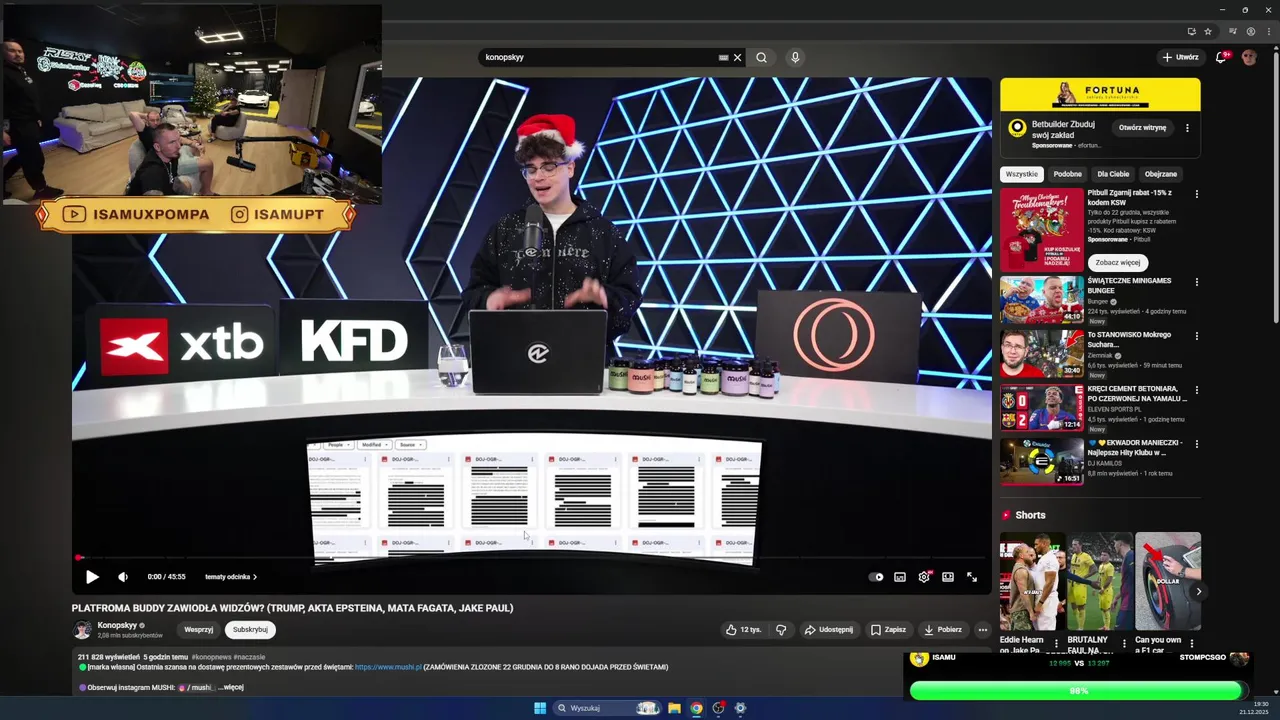This screenshot has height=720, width=1280.
Task: Play the video with the play button
Action: pyautogui.click(x=92, y=577)
